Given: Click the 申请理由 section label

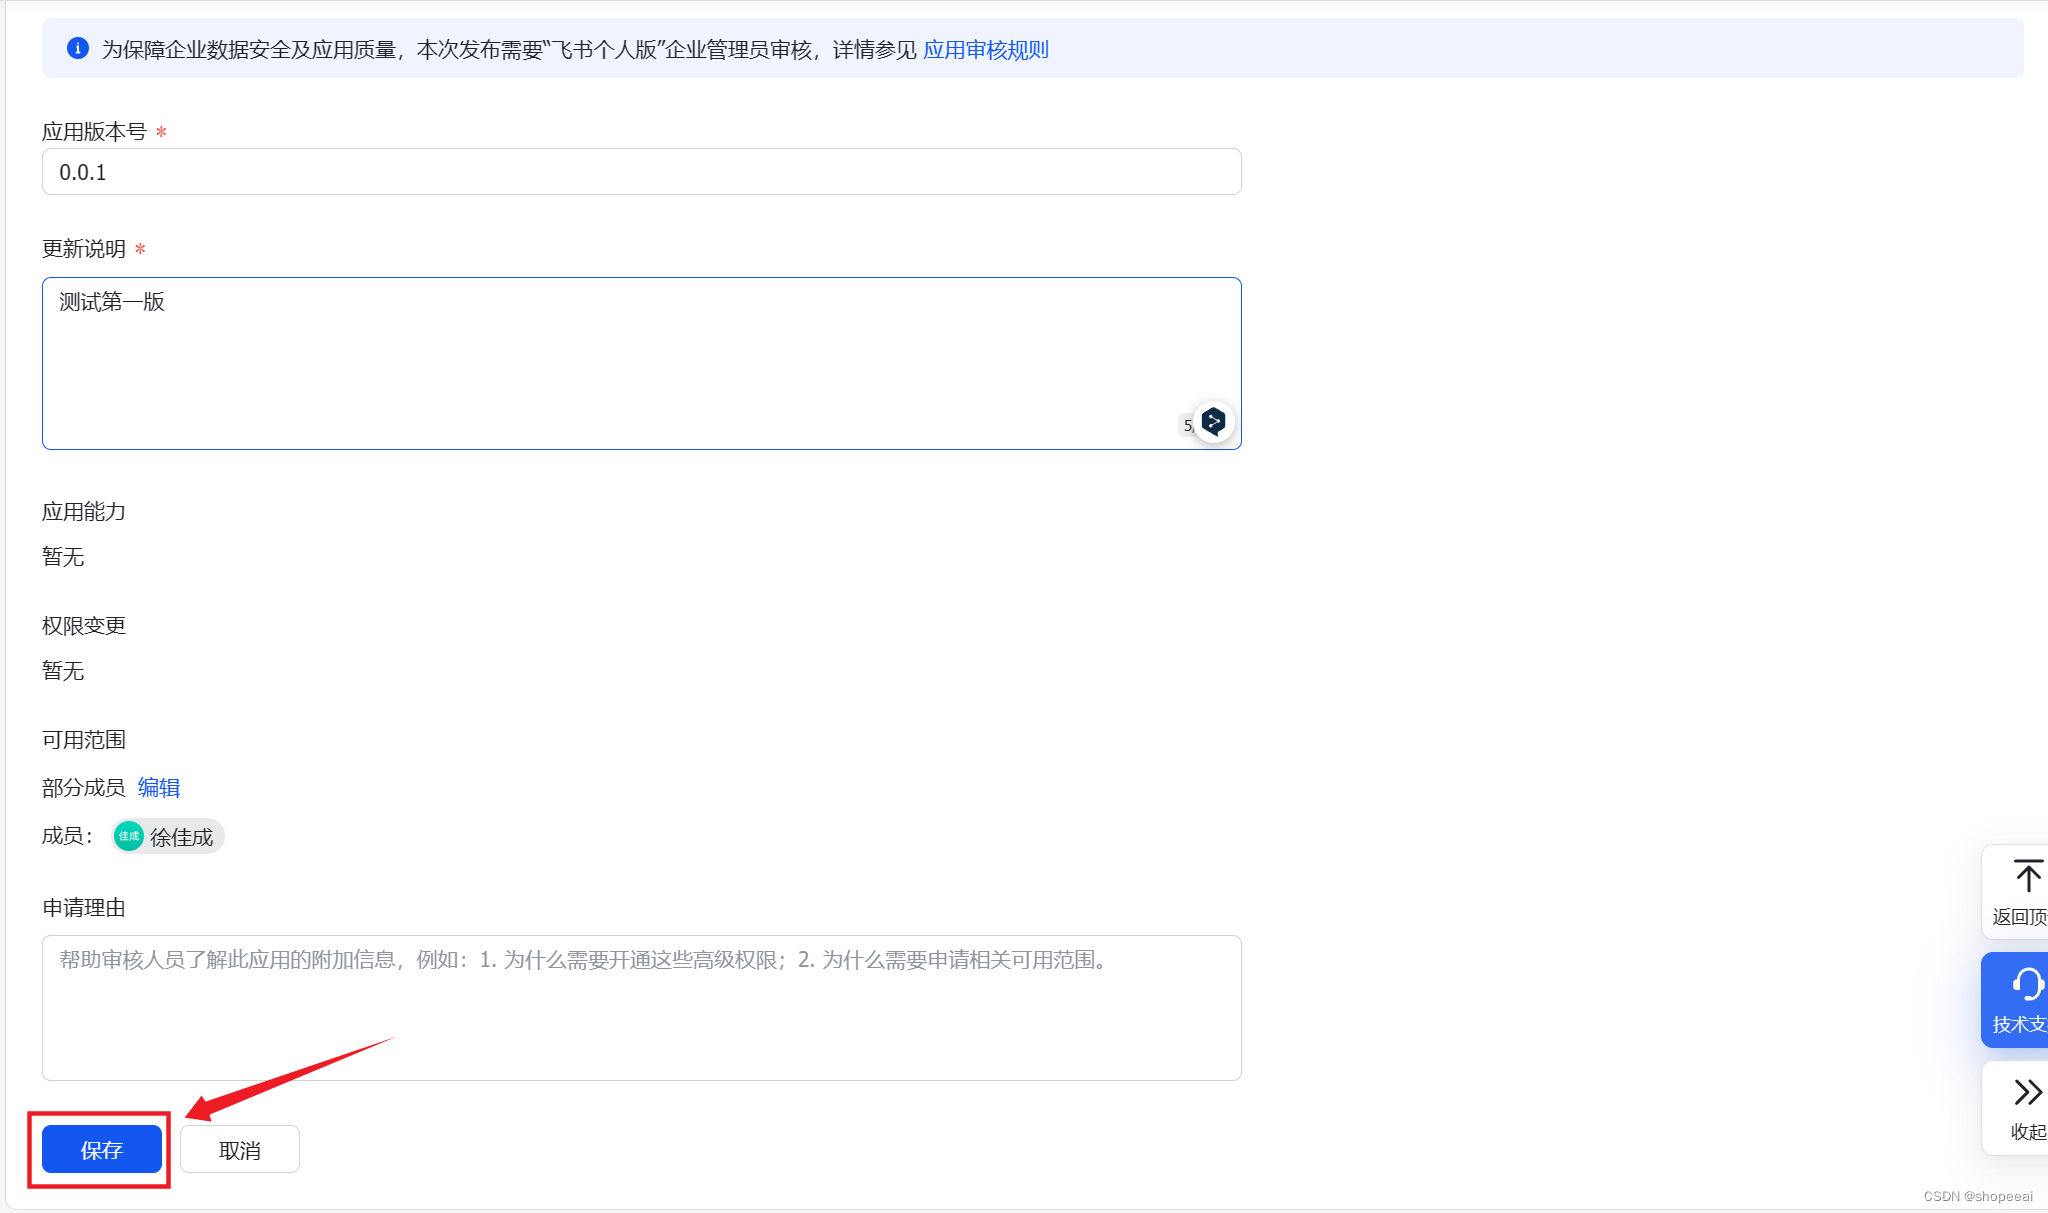Looking at the screenshot, I should [84, 908].
